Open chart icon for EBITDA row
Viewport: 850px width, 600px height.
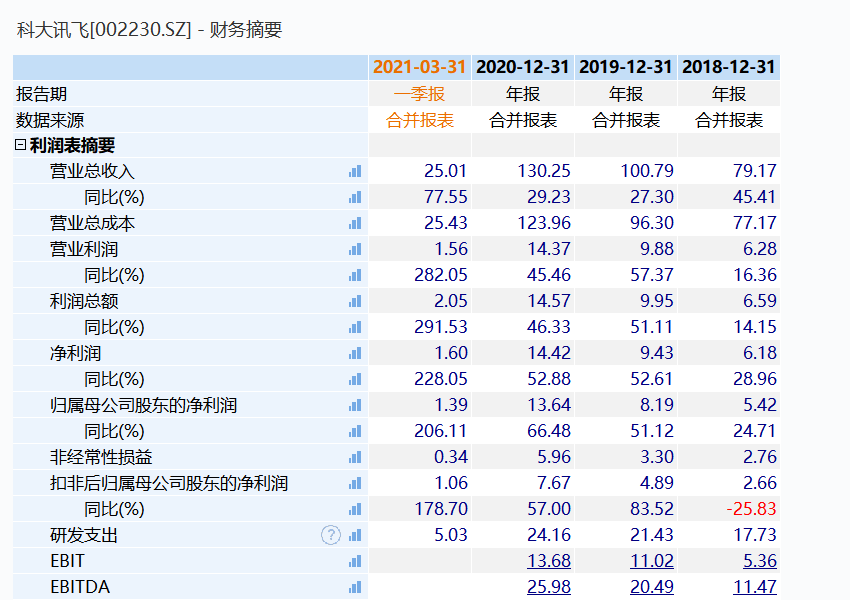[x=355, y=588]
